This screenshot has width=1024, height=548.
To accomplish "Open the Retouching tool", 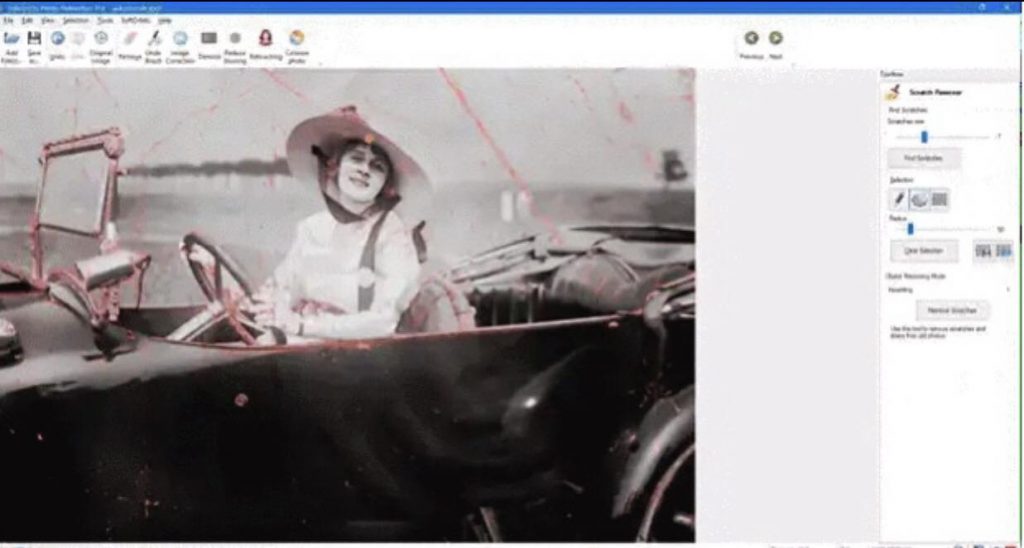I will tap(266, 43).
